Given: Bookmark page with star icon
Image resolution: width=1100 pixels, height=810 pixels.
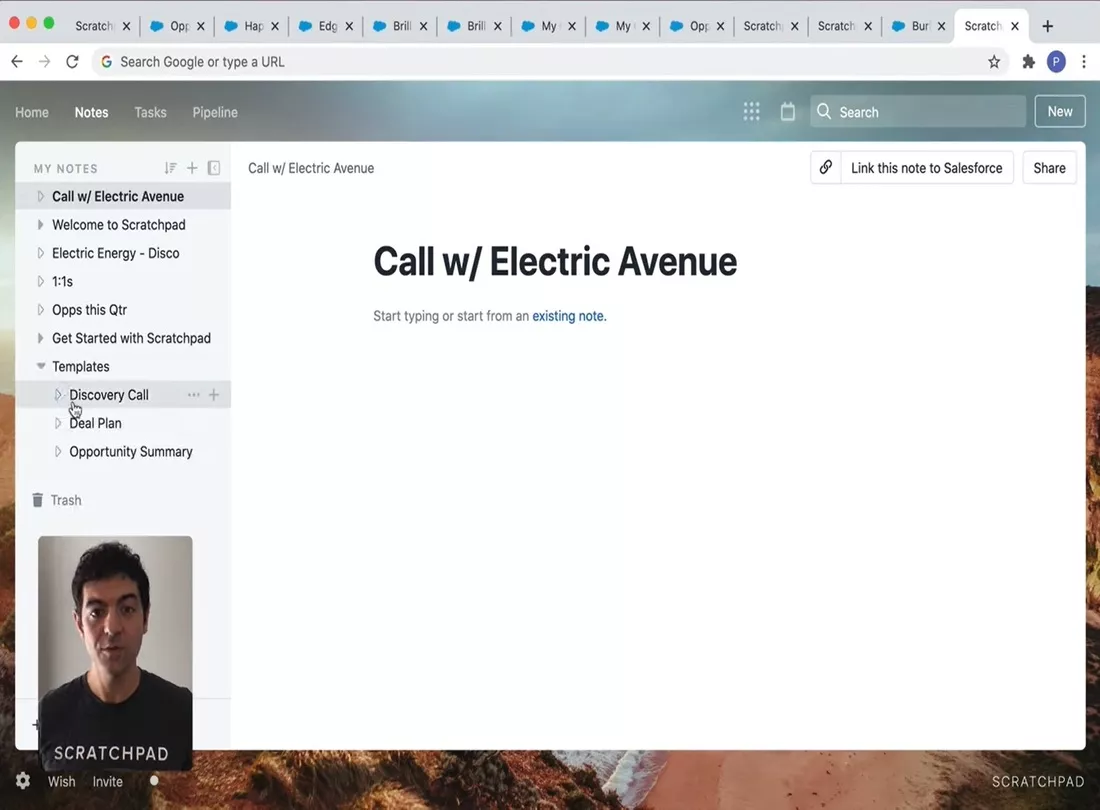Looking at the screenshot, I should (994, 62).
